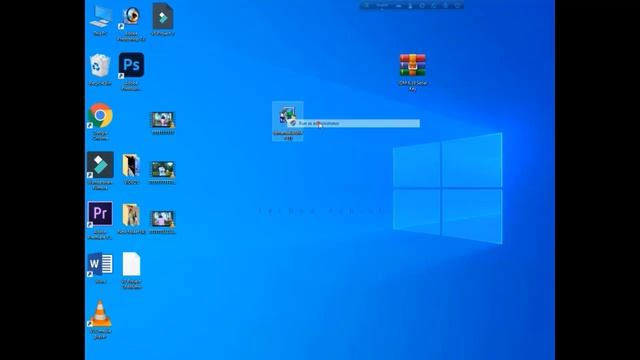Select the video thumbnail in Premiere's row

point(162,219)
